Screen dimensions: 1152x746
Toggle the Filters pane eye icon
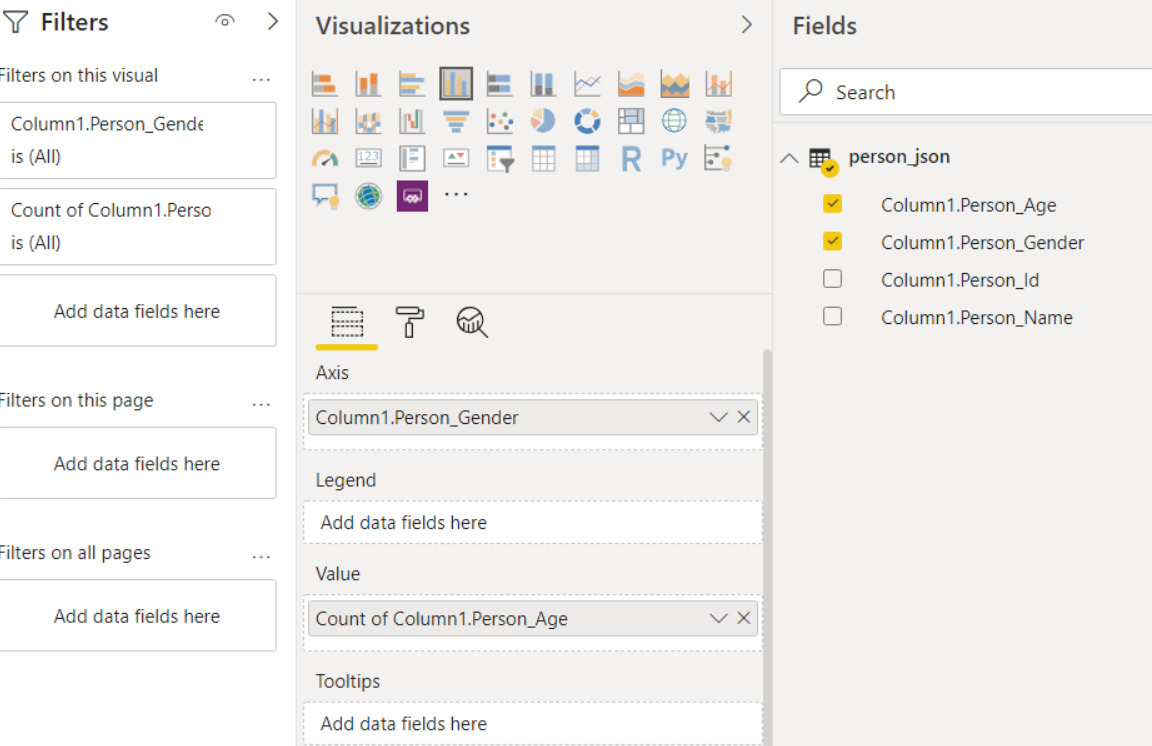pyautogui.click(x=225, y=21)
